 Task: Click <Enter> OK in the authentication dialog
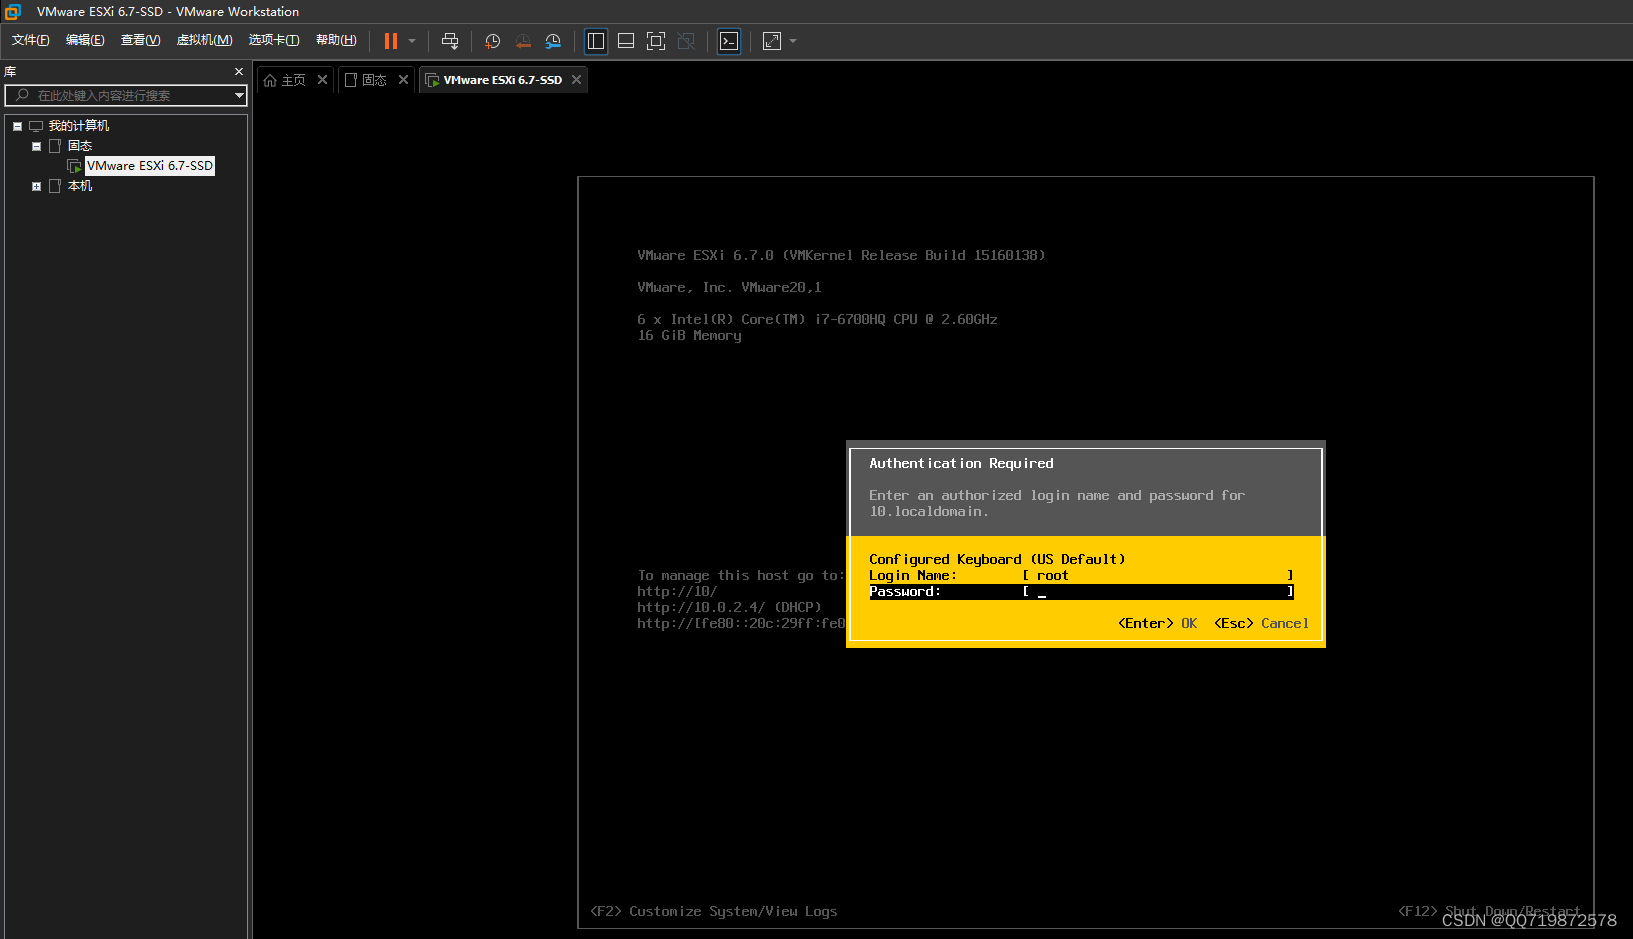pos(1157,623)
